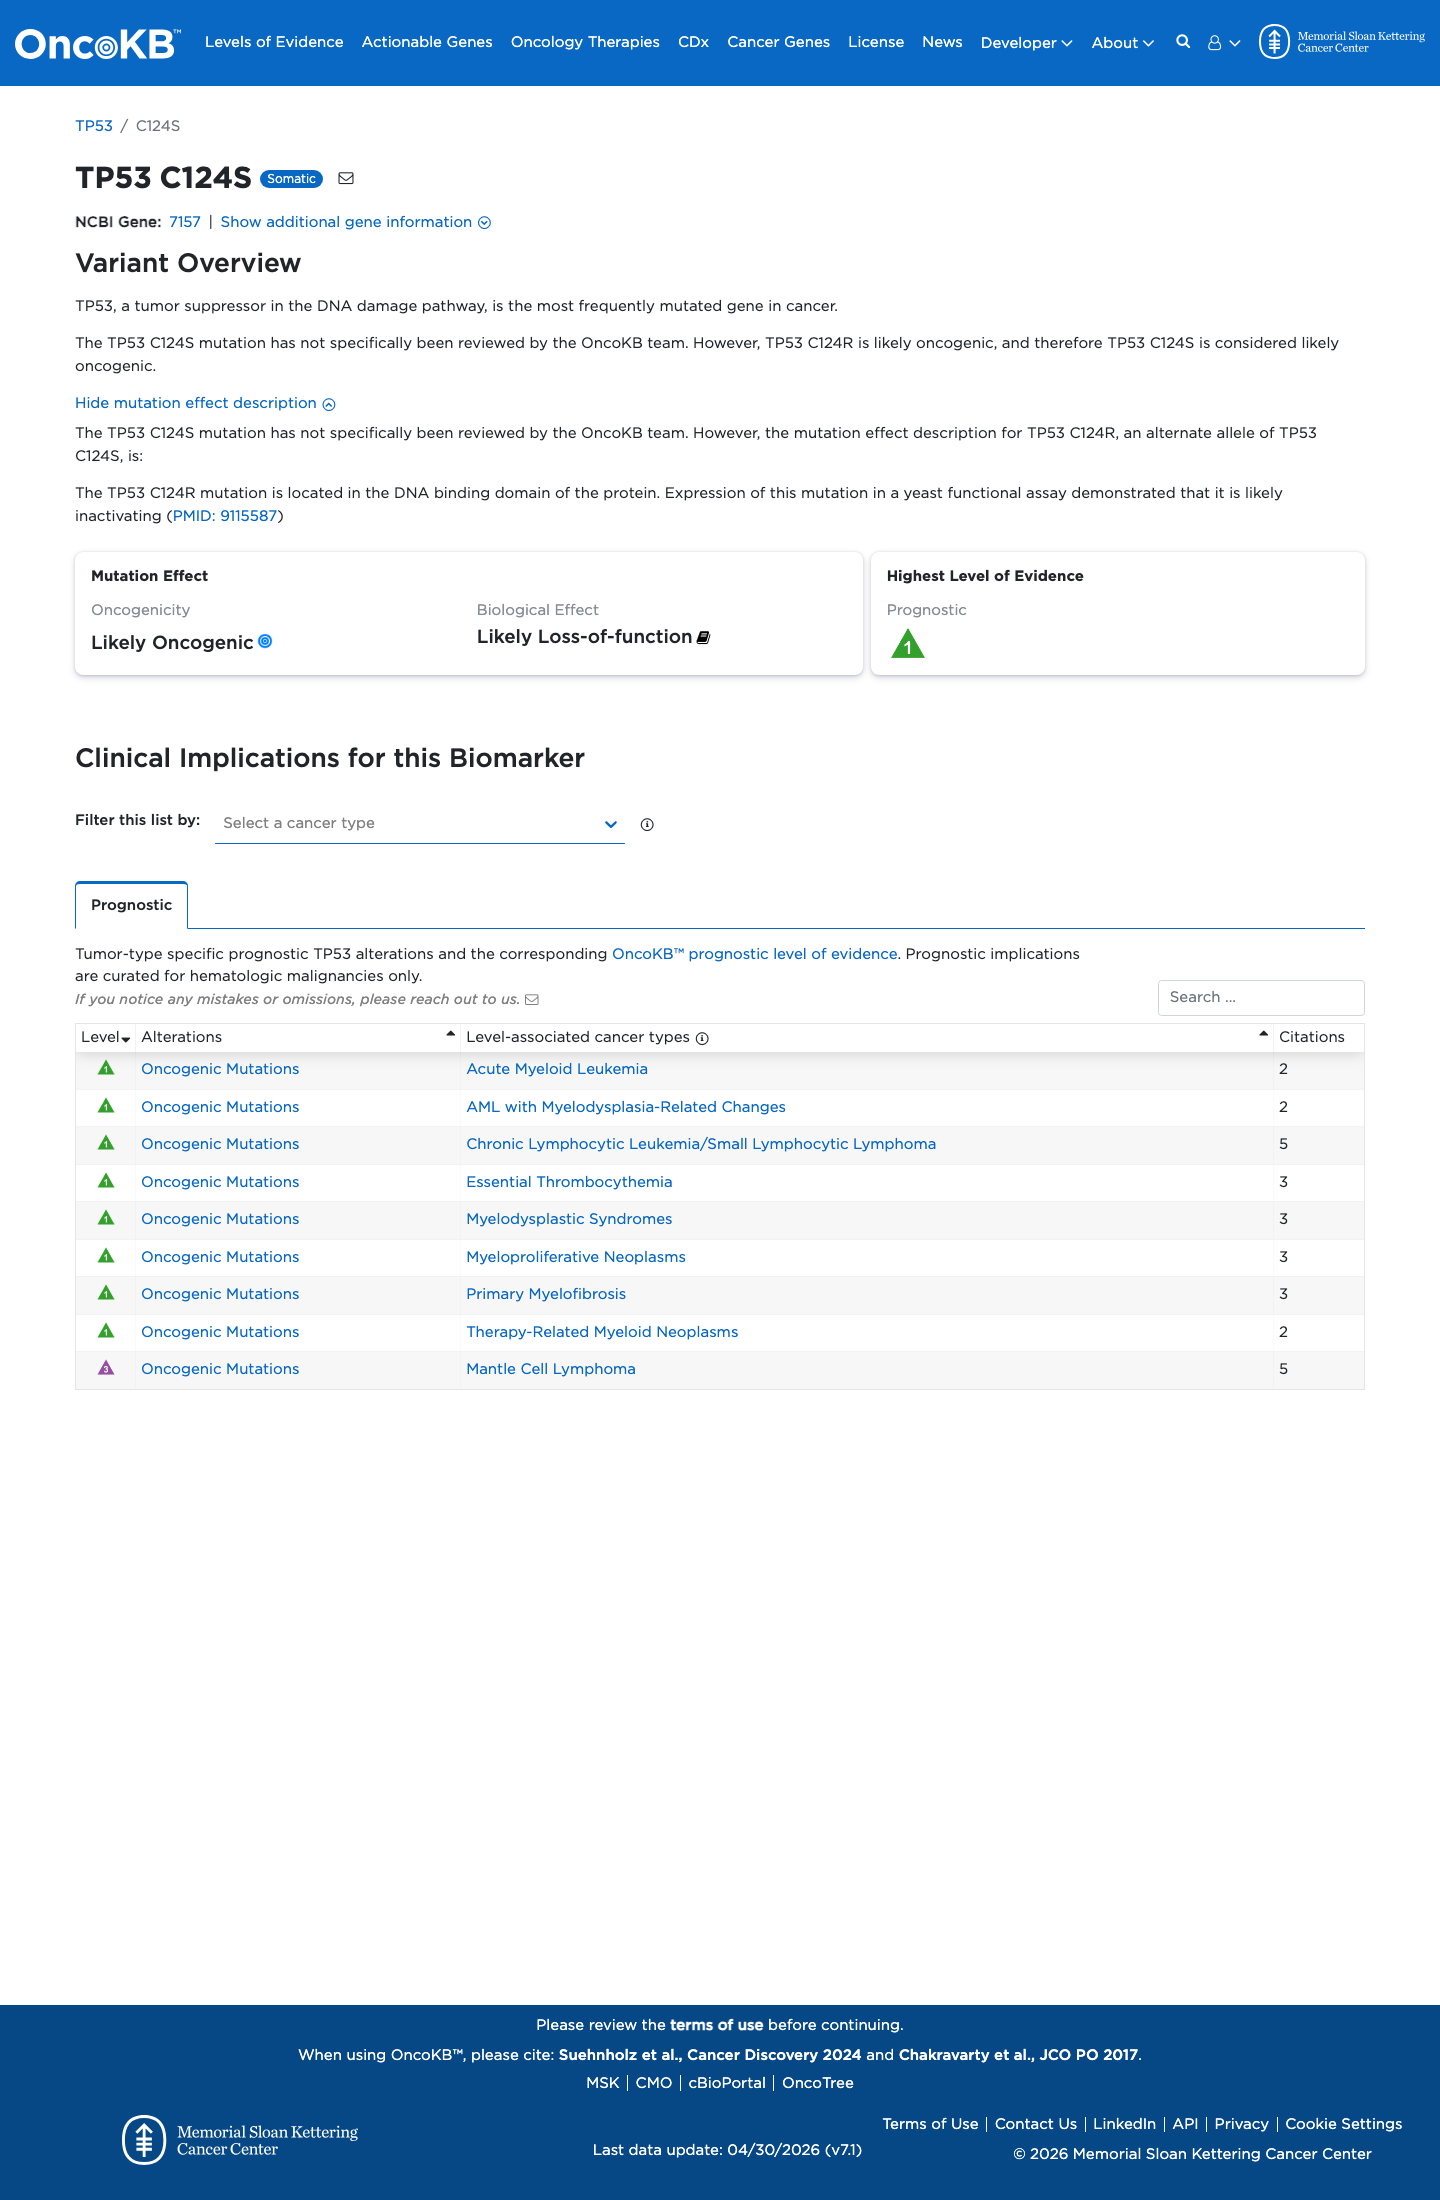
Task: Open PMID: 9115587 reference
Action: 225,516
